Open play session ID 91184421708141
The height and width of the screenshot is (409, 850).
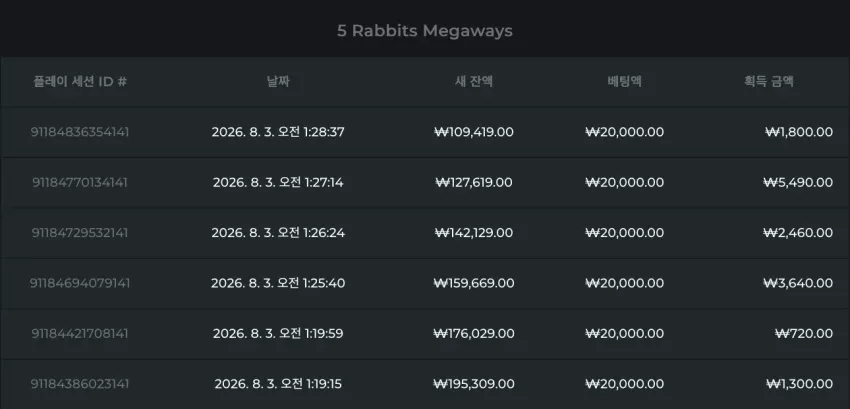click(80, 333)
